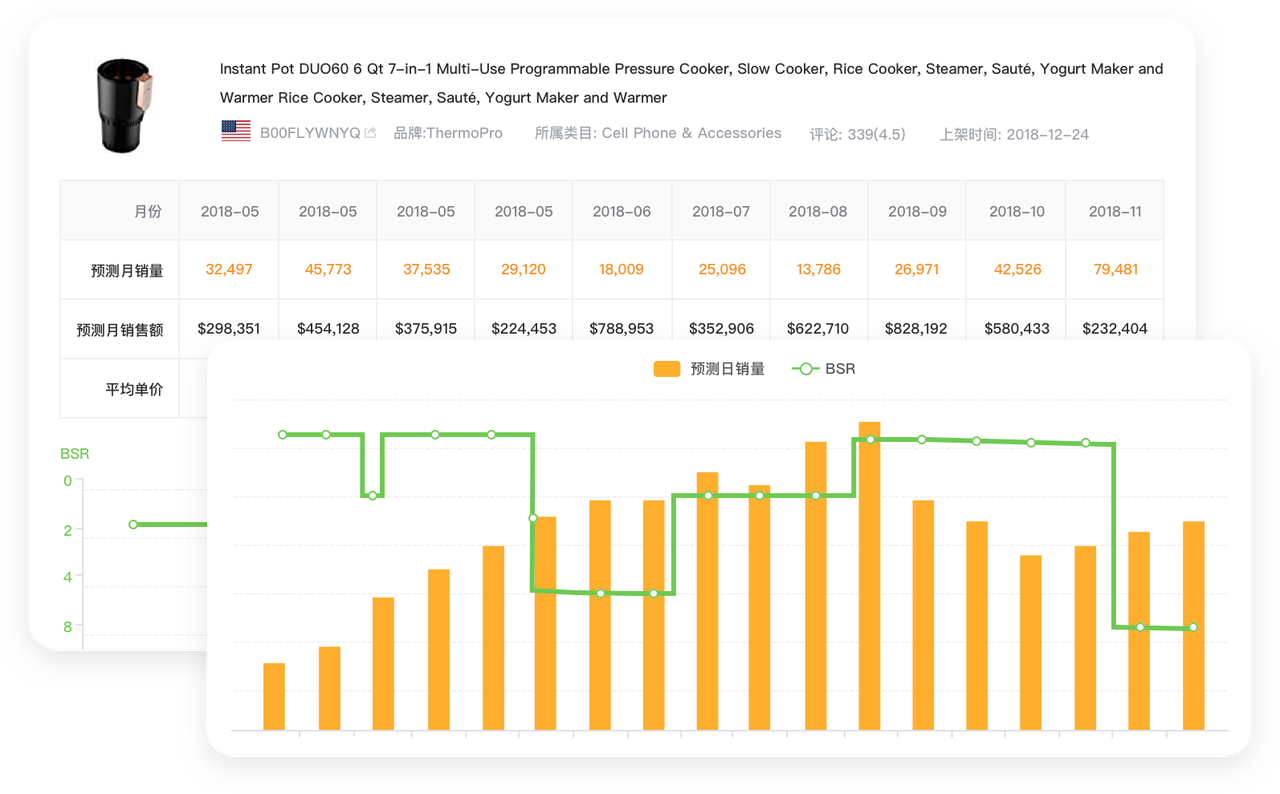Click the product thumbnail image

[122, 105]
